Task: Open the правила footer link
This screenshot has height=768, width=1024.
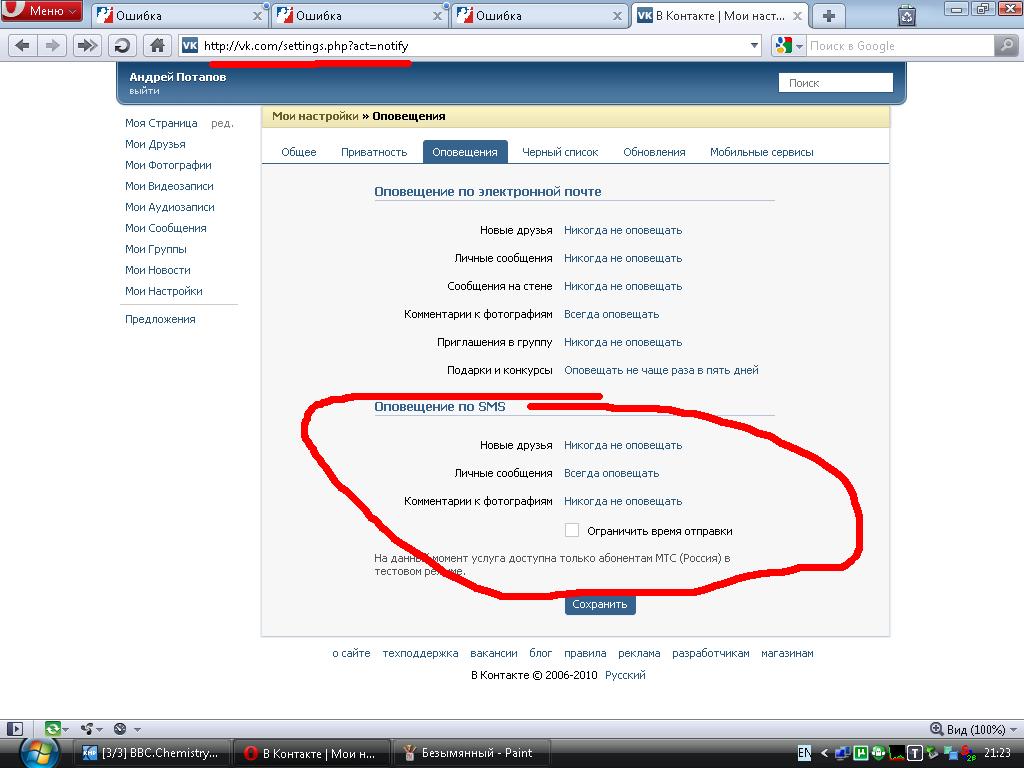Action: (x=585, y=653)
